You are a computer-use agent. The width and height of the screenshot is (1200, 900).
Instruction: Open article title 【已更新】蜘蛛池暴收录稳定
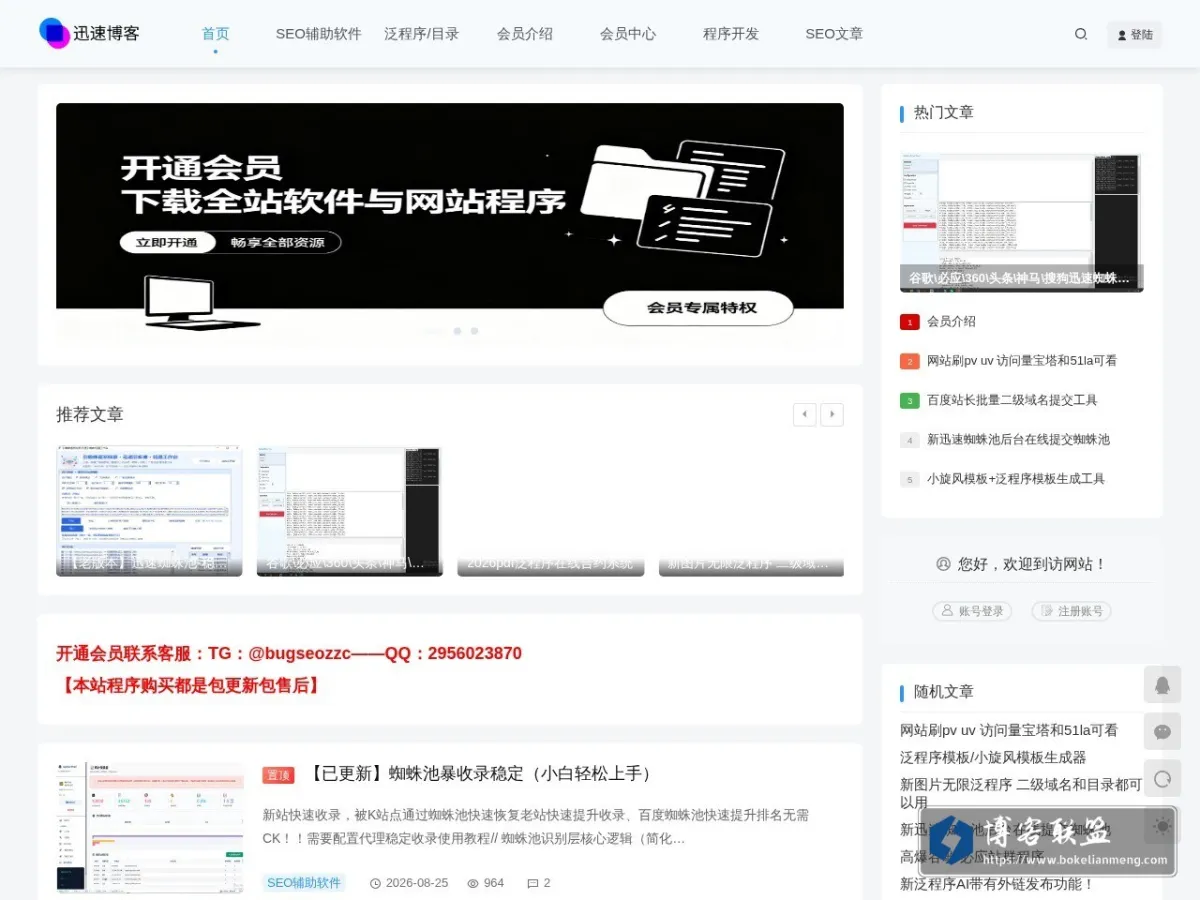pos(481,774)
